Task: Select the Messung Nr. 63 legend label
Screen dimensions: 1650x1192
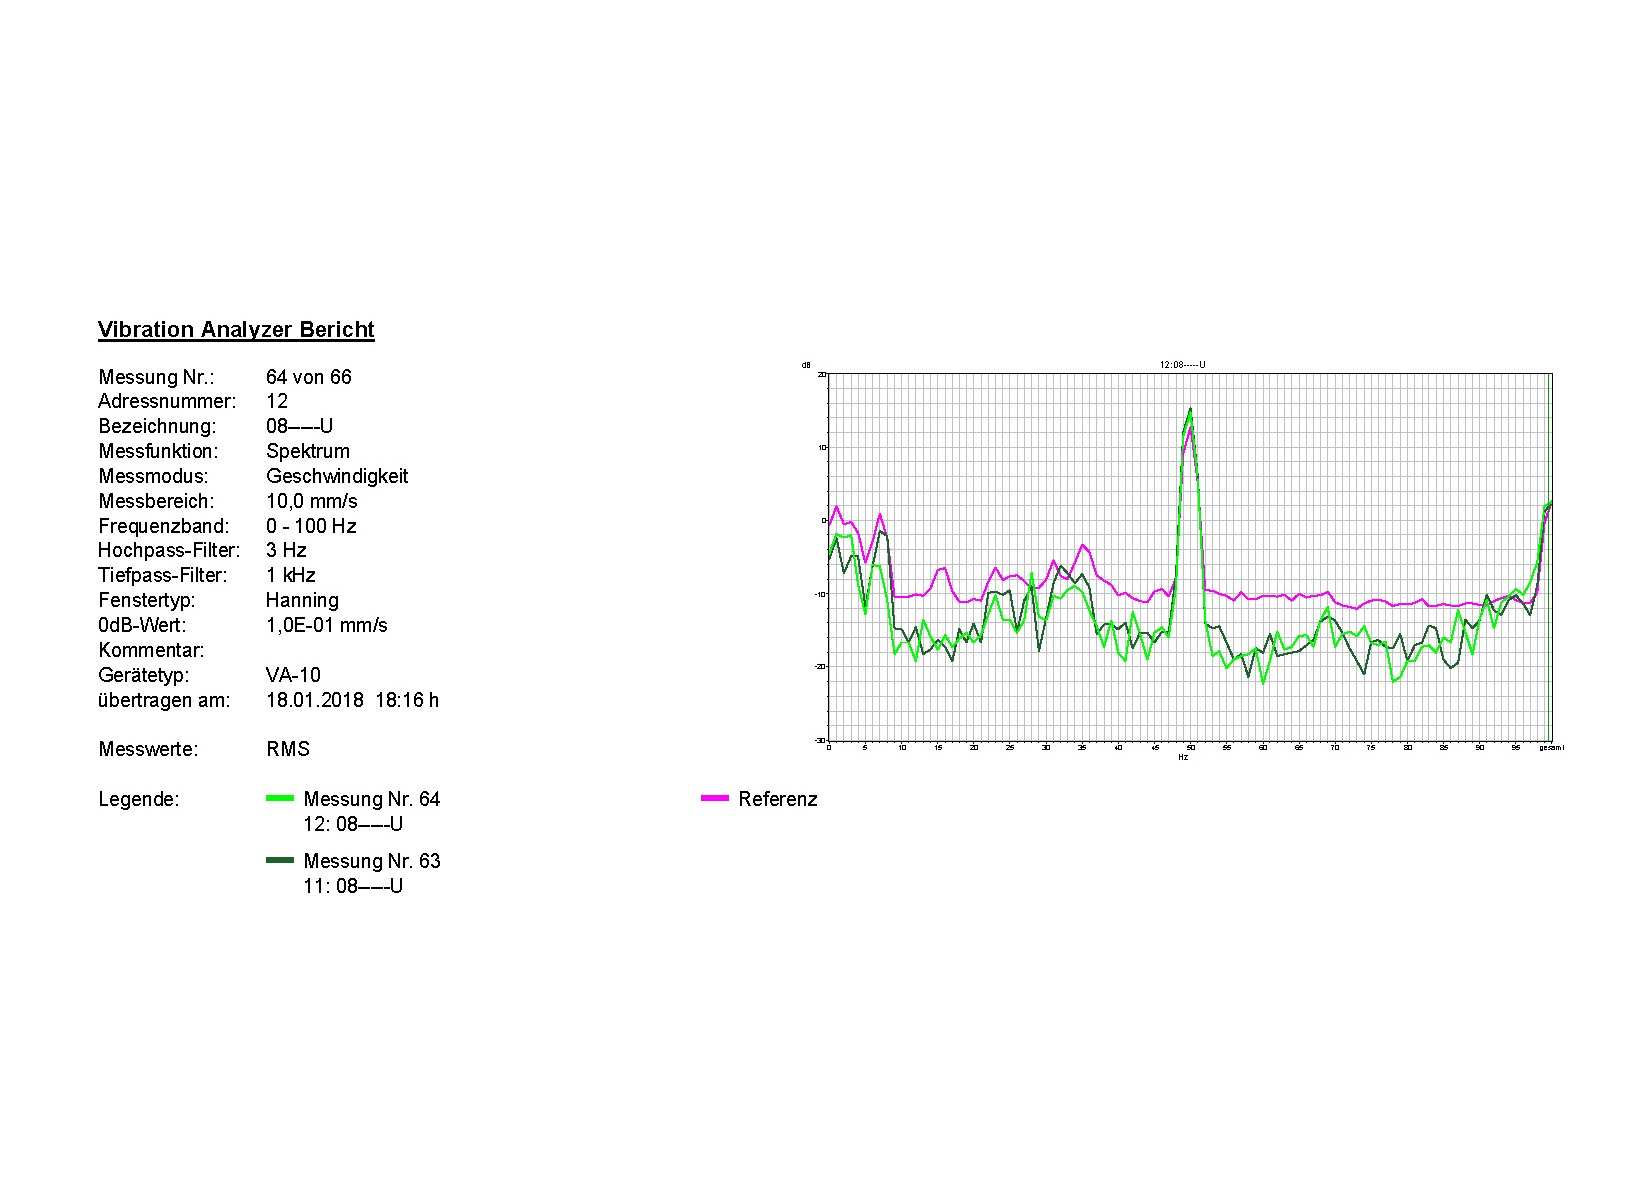Action: pyautogui.click(x=371, y=861)
